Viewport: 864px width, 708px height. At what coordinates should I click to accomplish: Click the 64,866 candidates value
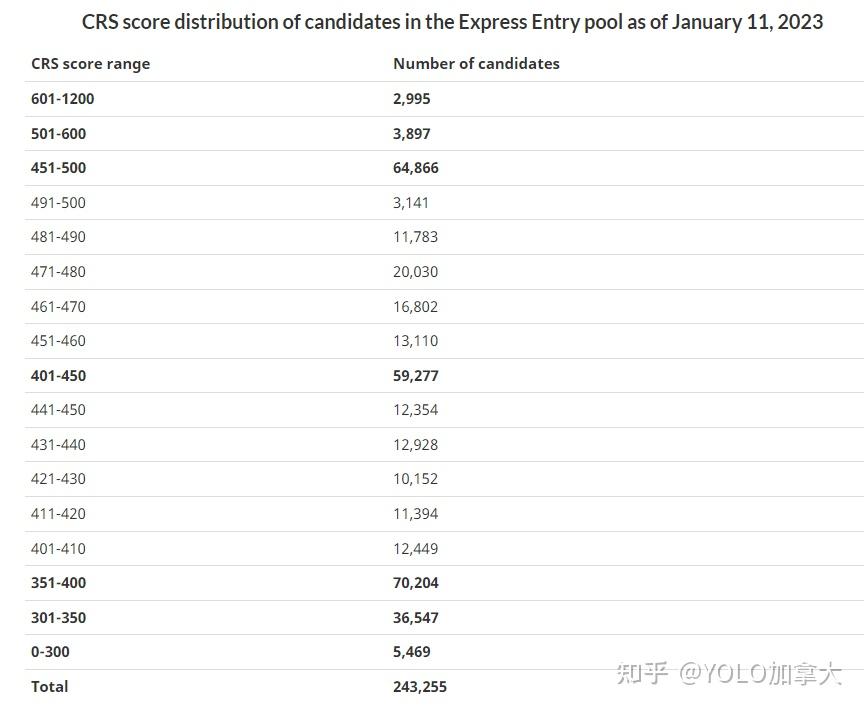(416, 168)
